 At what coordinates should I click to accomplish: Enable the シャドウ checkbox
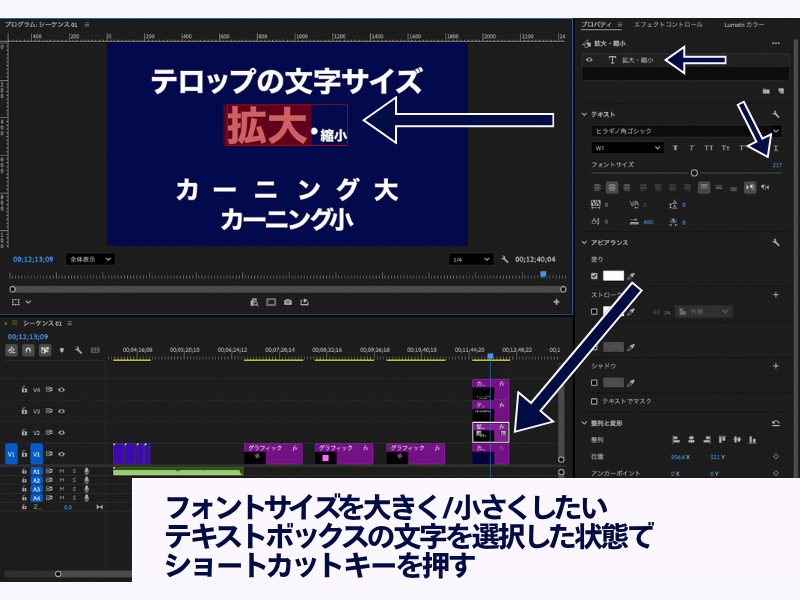pyautogui.click(x=595, y=382)
